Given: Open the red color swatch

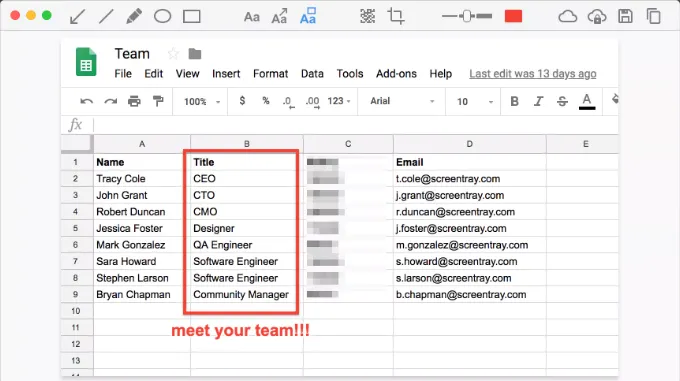Looking at the screenshot, I should coord(513,16).
